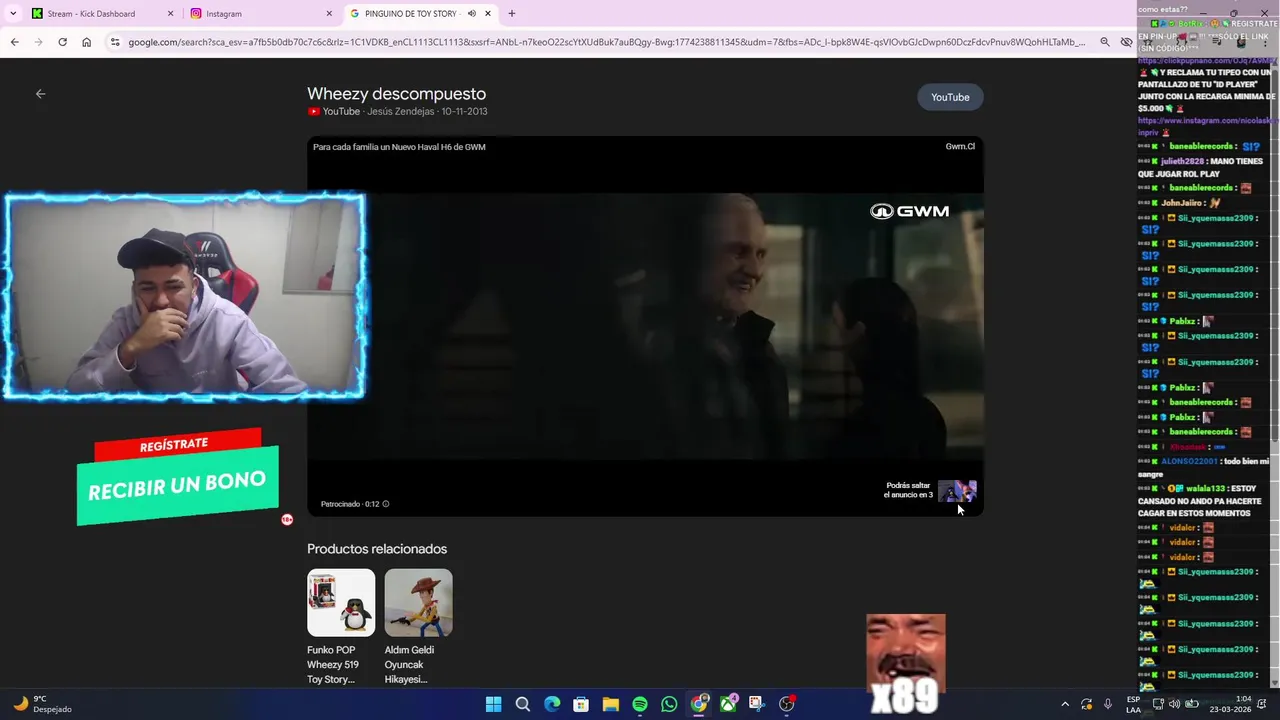Open Microsoft Store from the taskbar

(581, 704)
